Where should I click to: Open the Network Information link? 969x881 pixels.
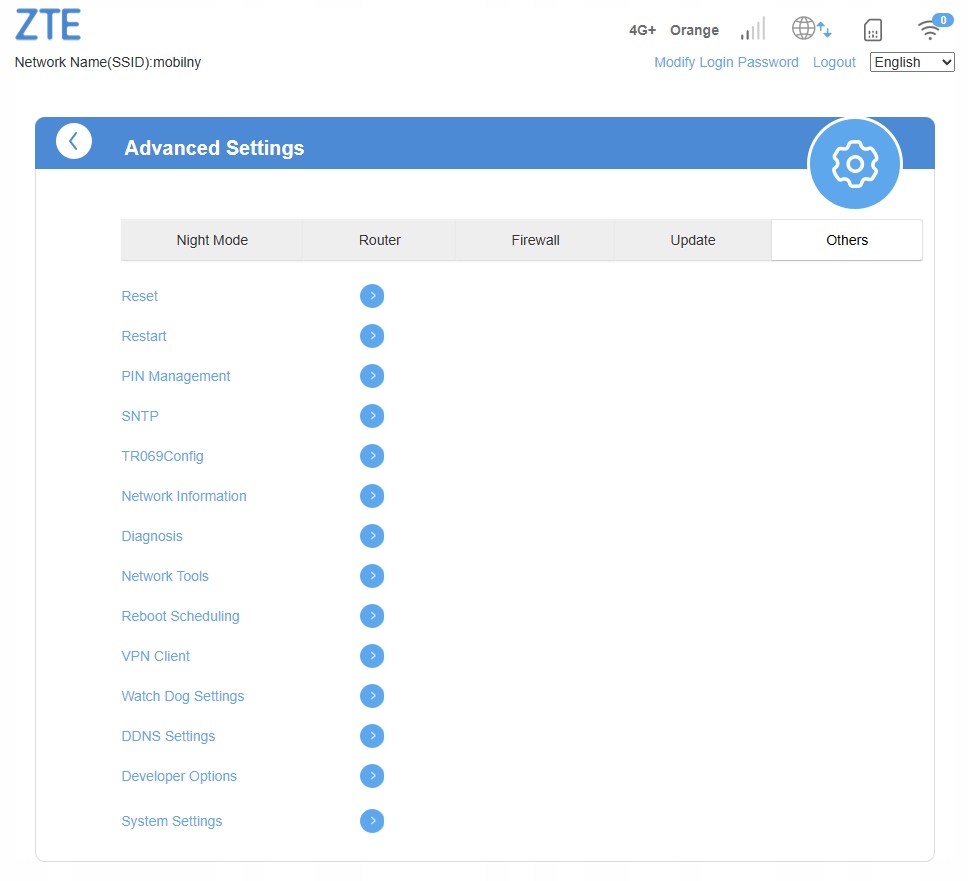coord(184,496)
